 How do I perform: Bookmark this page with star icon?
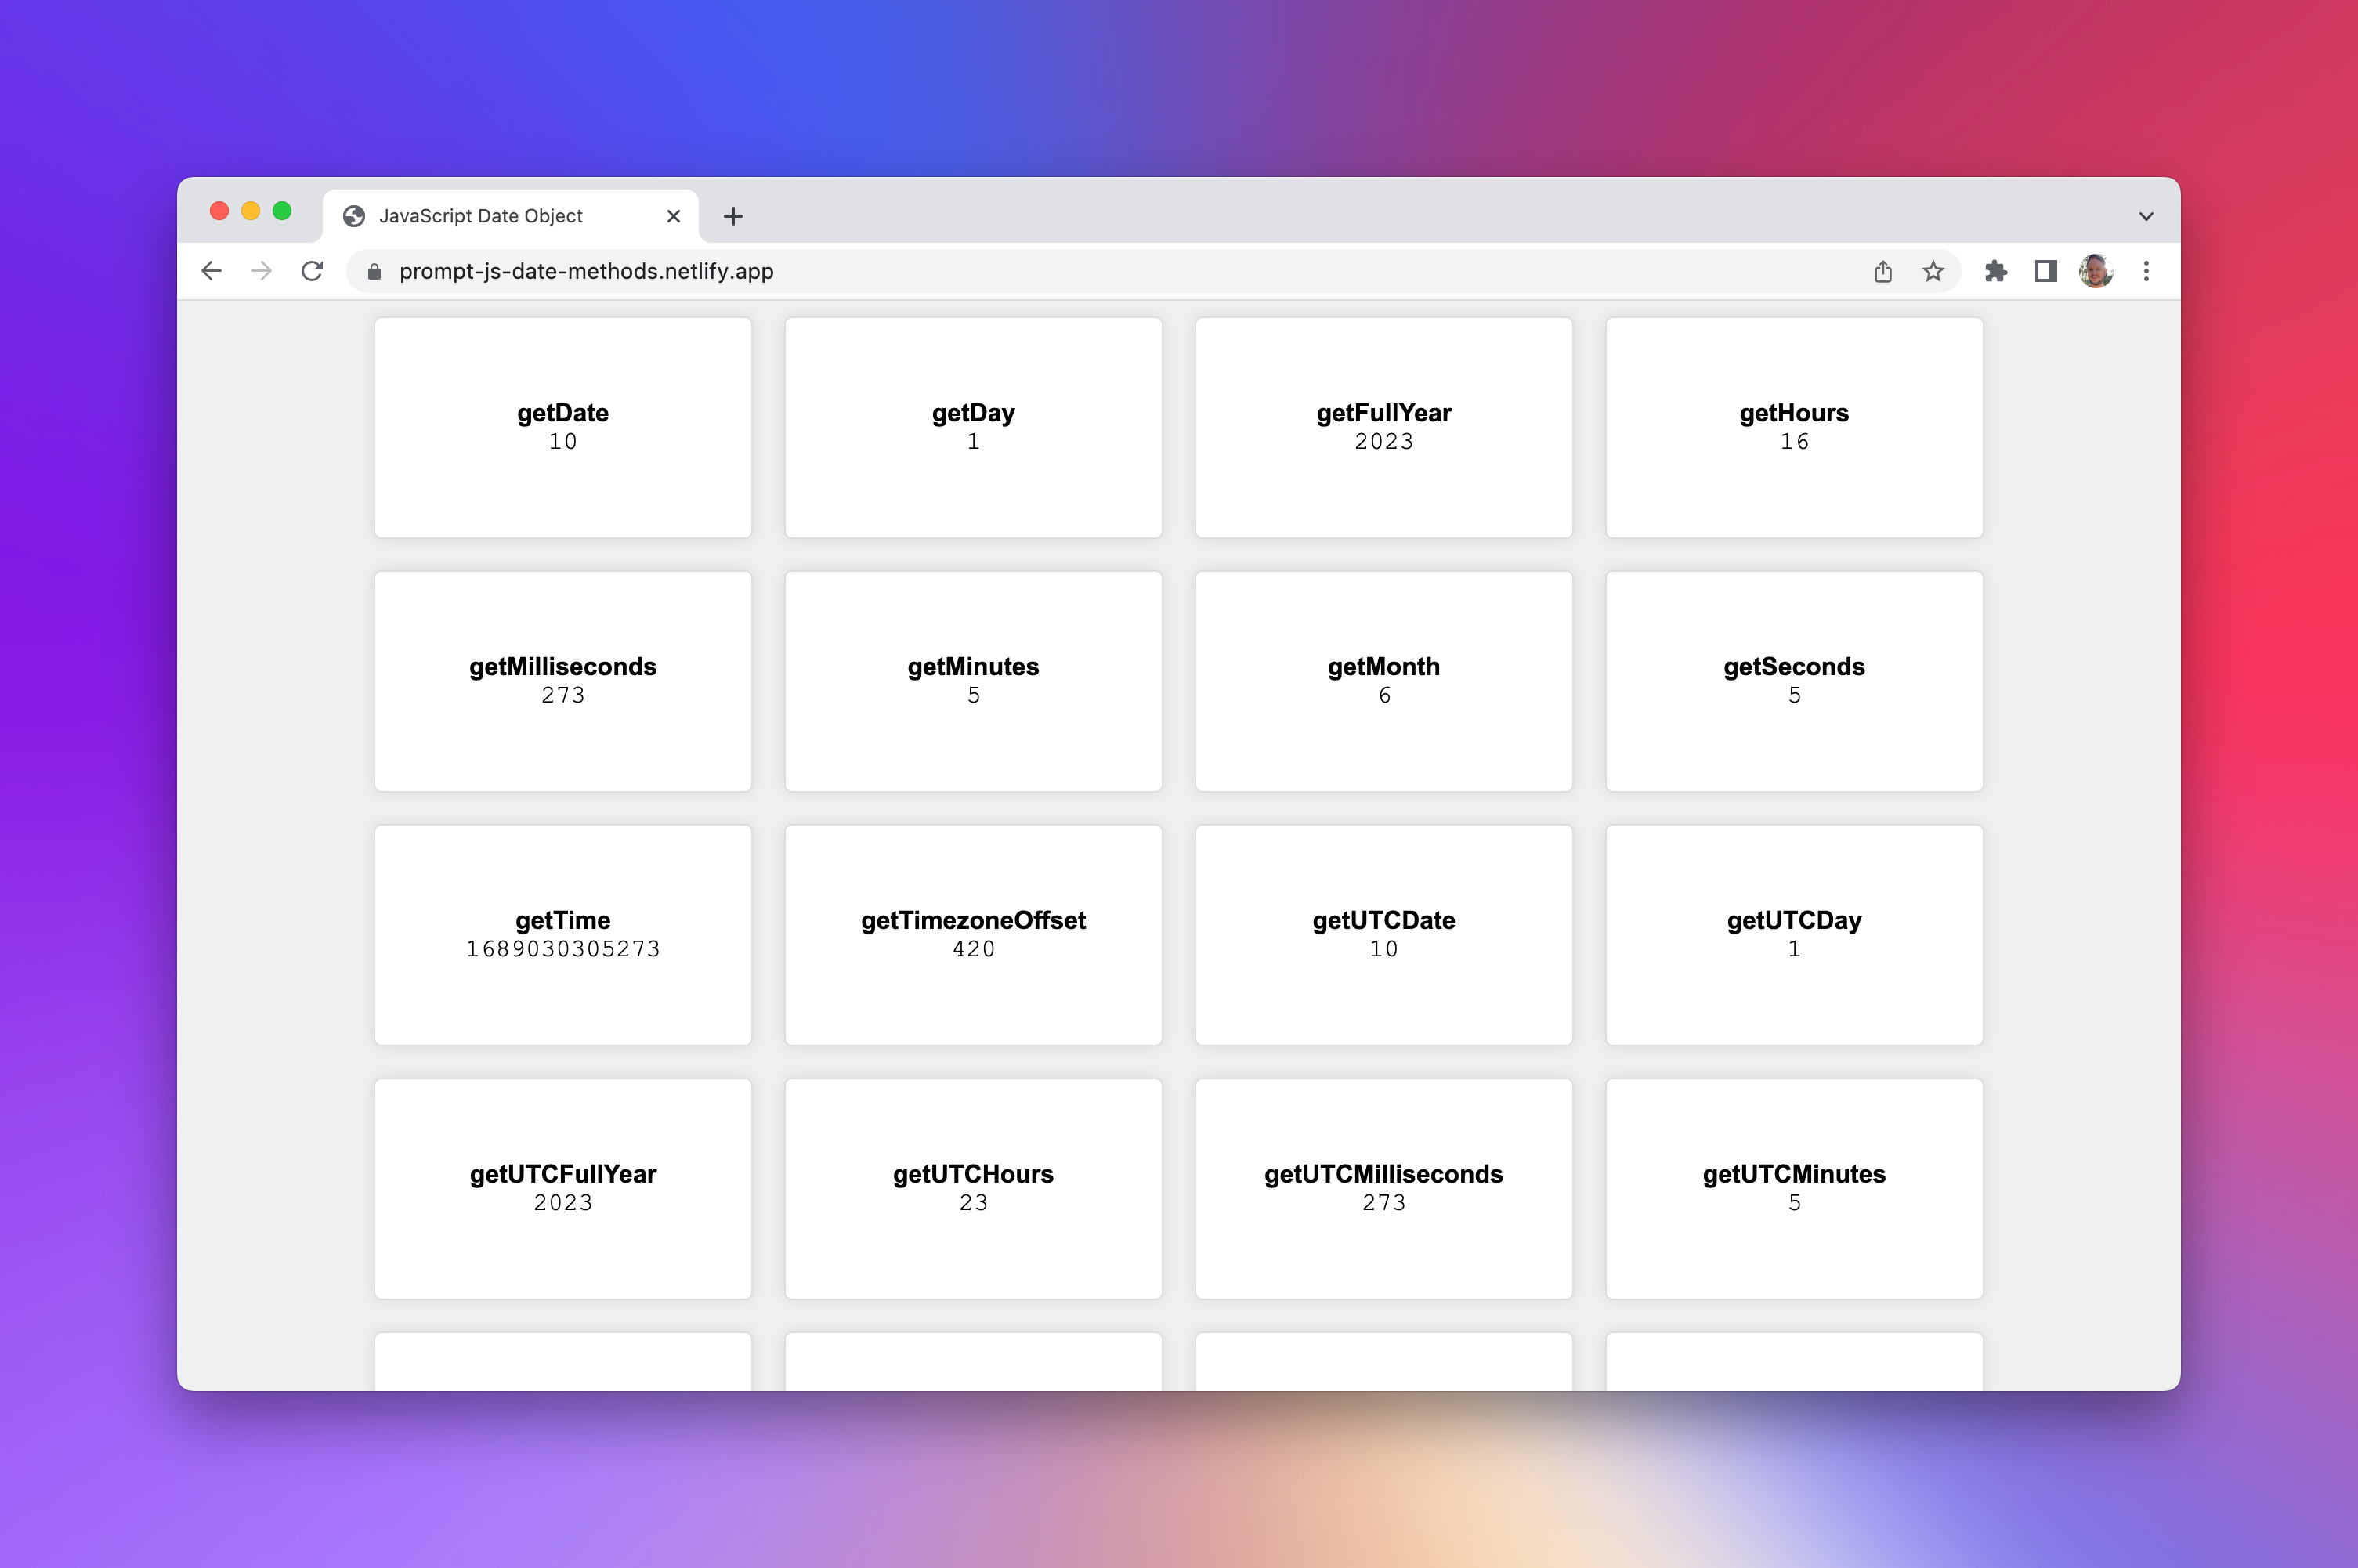1932,271
